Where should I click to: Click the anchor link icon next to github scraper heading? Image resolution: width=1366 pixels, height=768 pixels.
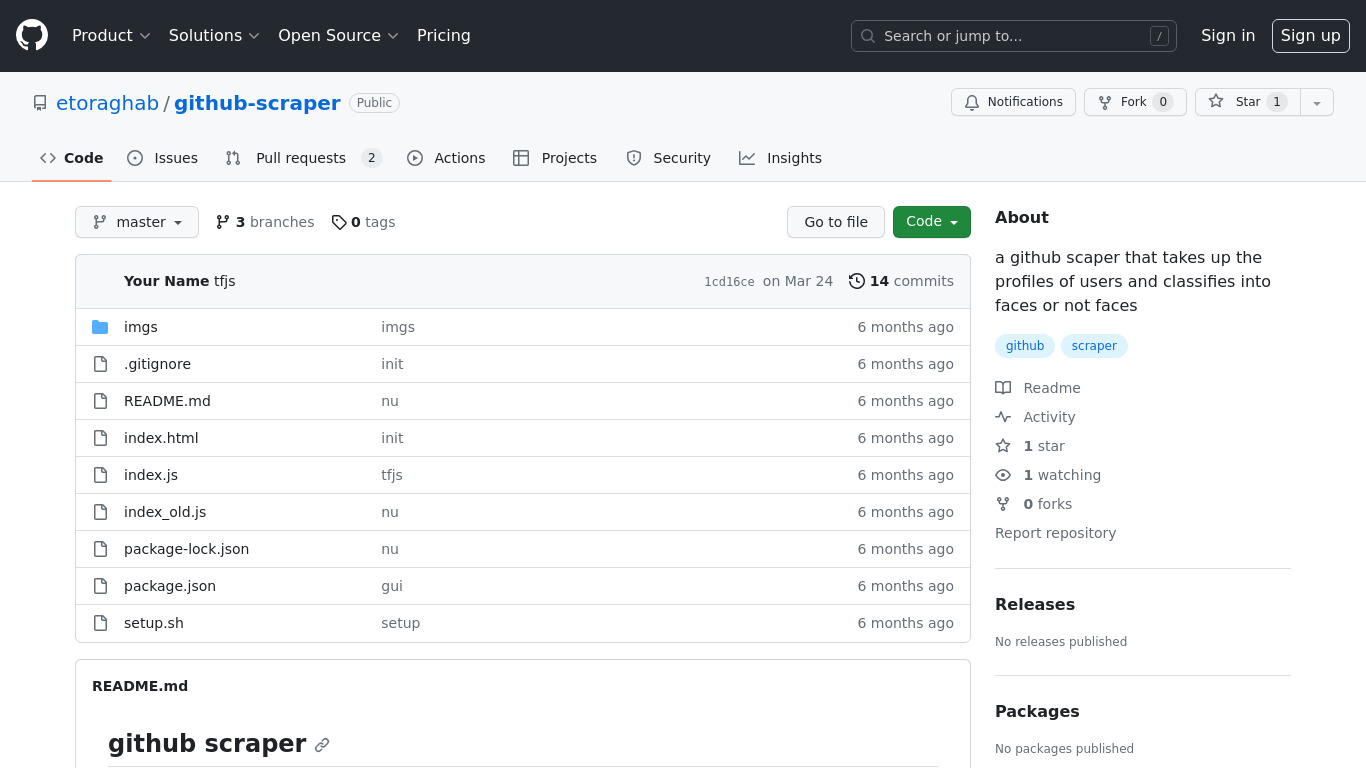[322, 745]
